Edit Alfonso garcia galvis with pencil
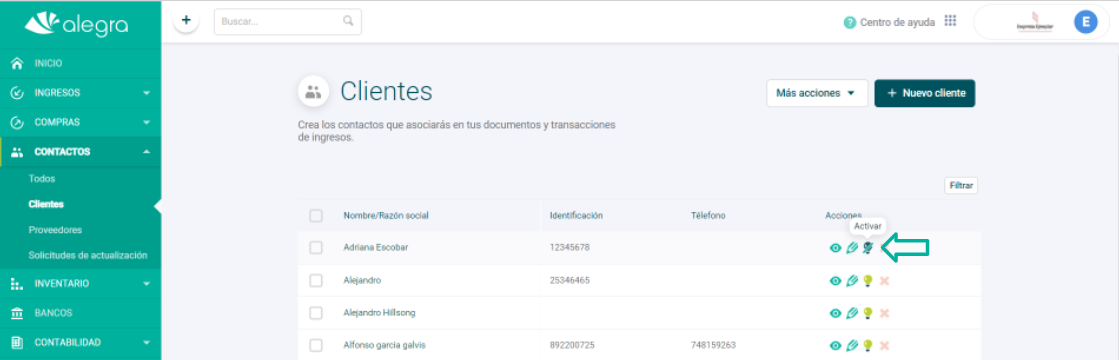Viewport: 1119px width, 360px height. (x=852, y=346)
